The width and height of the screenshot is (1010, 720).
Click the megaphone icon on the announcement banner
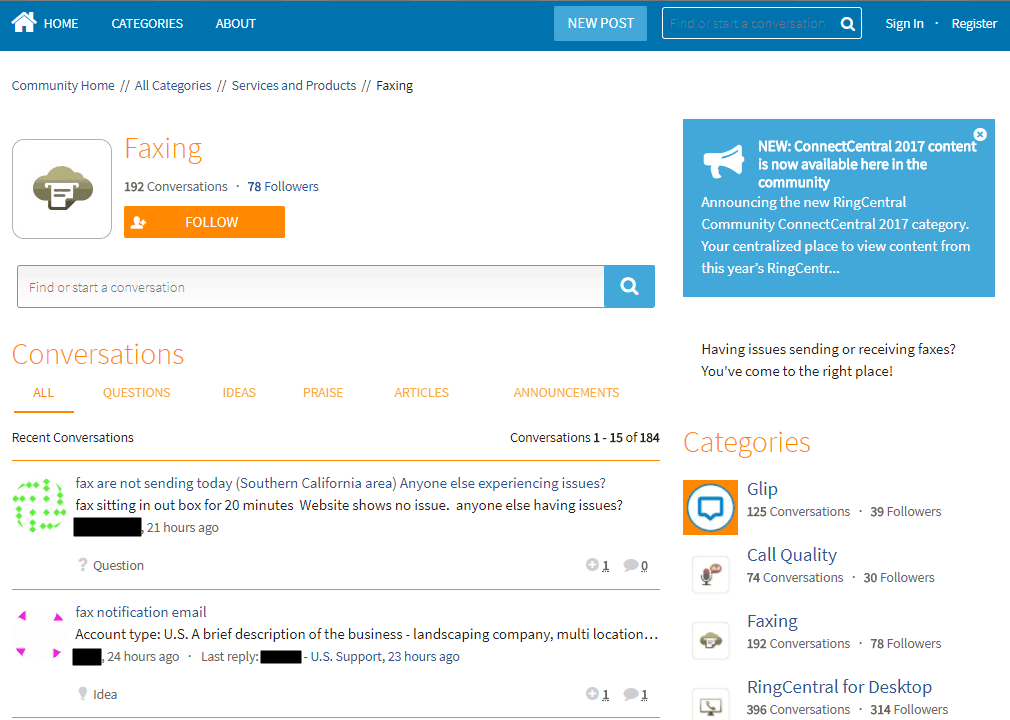[723, 161]
